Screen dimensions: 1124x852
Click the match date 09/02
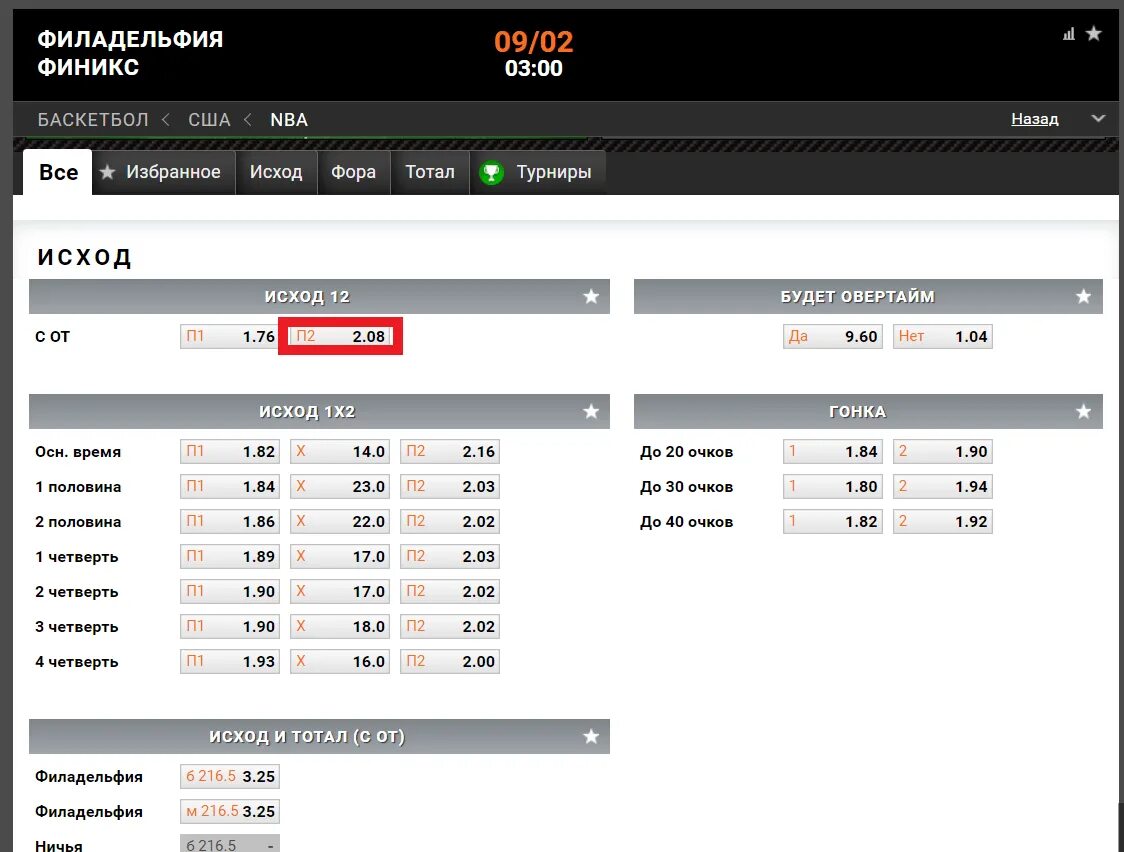click(x=533, y=42)
